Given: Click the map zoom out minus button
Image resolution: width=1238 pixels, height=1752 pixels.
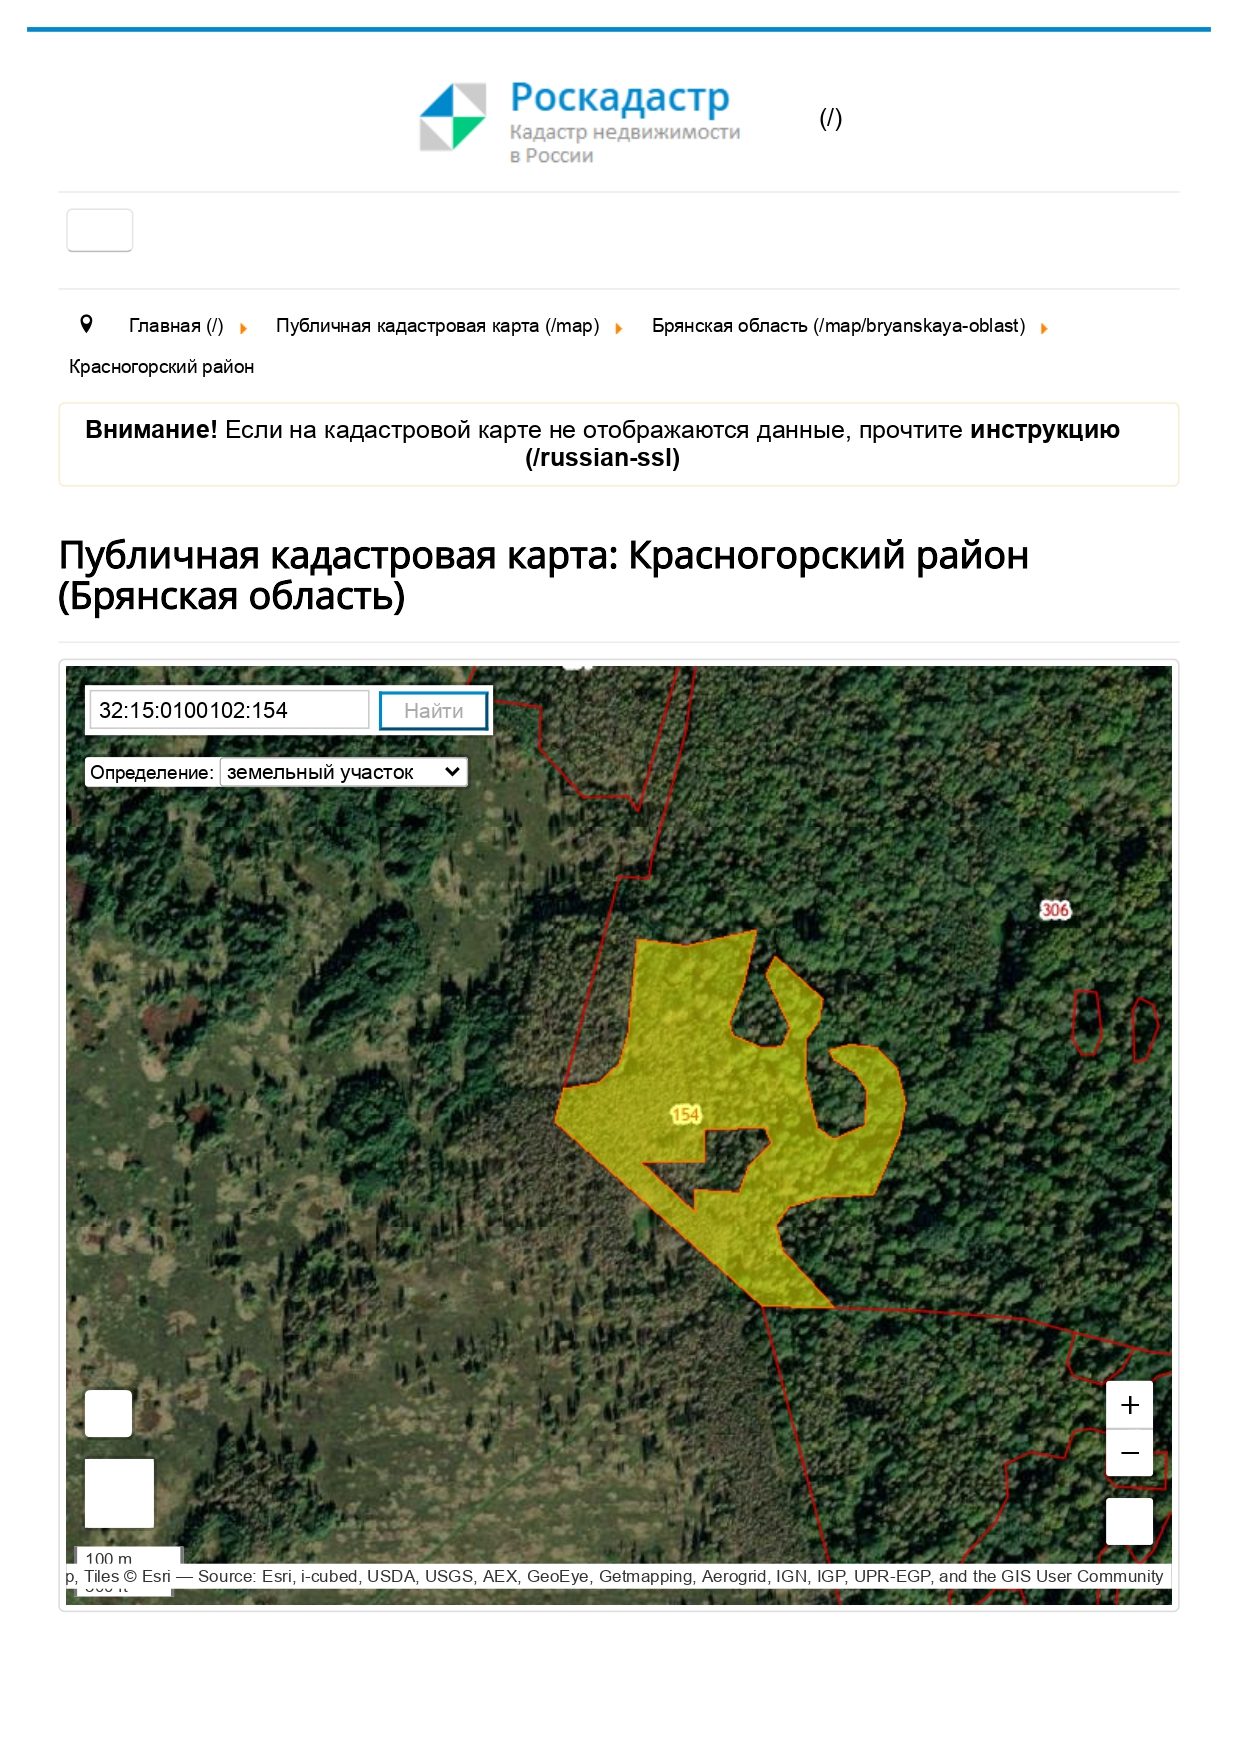Looking at the screenshot, I should tap(1129, 1452).
